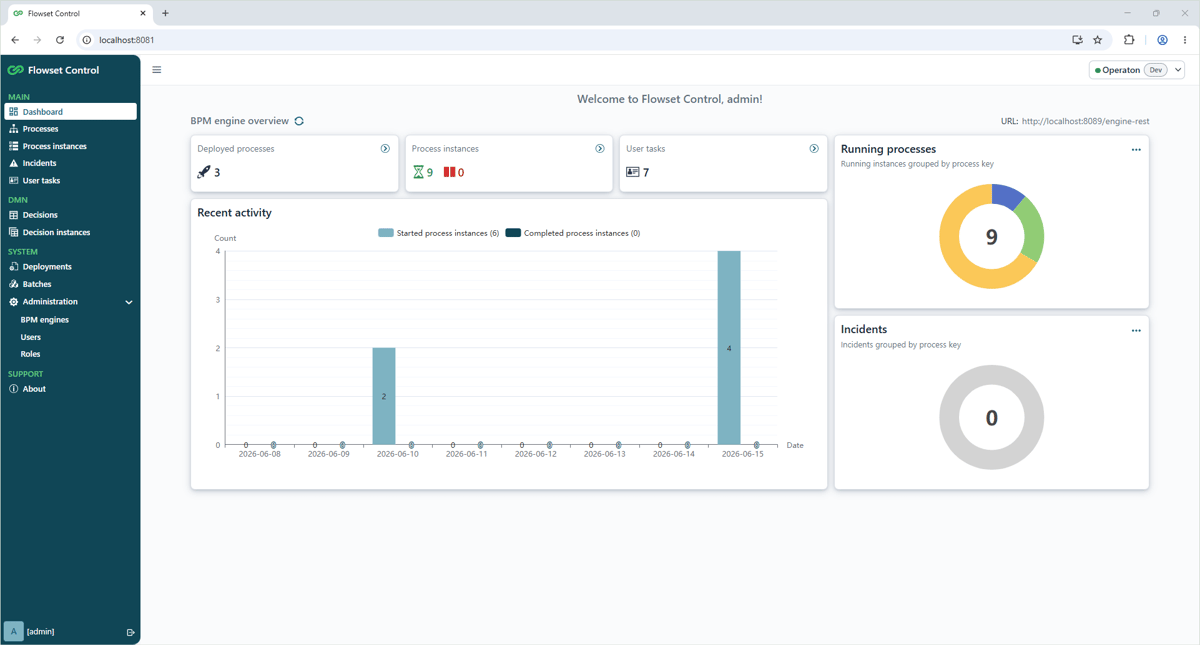The width and height of the screenshot is (1200, 645).
Task: Click the Administration gear icon
Action: 13,302
